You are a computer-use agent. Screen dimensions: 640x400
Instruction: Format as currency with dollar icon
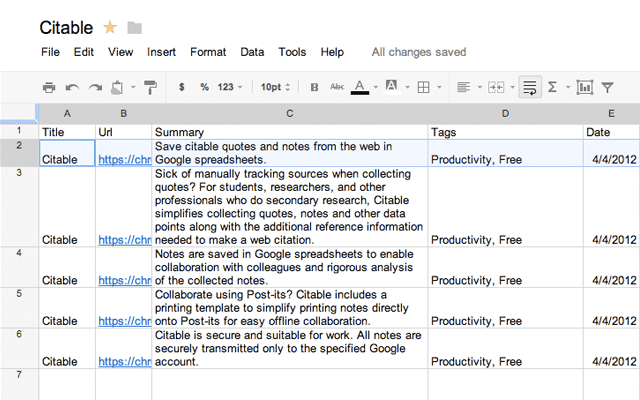(181, 87)
